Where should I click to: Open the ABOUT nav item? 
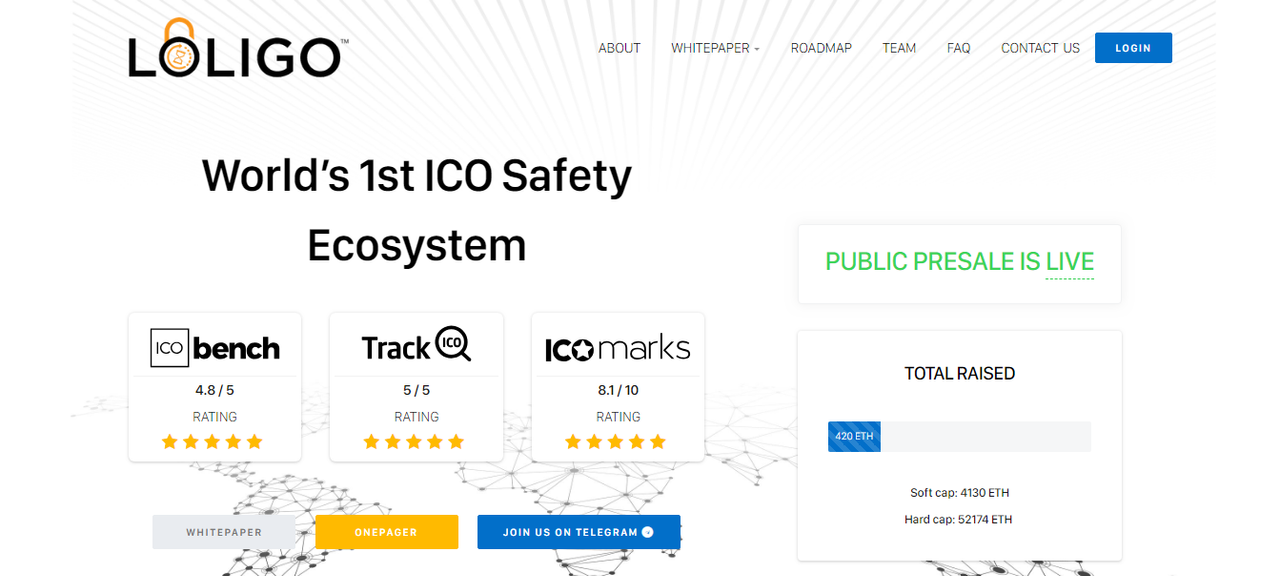619,48
